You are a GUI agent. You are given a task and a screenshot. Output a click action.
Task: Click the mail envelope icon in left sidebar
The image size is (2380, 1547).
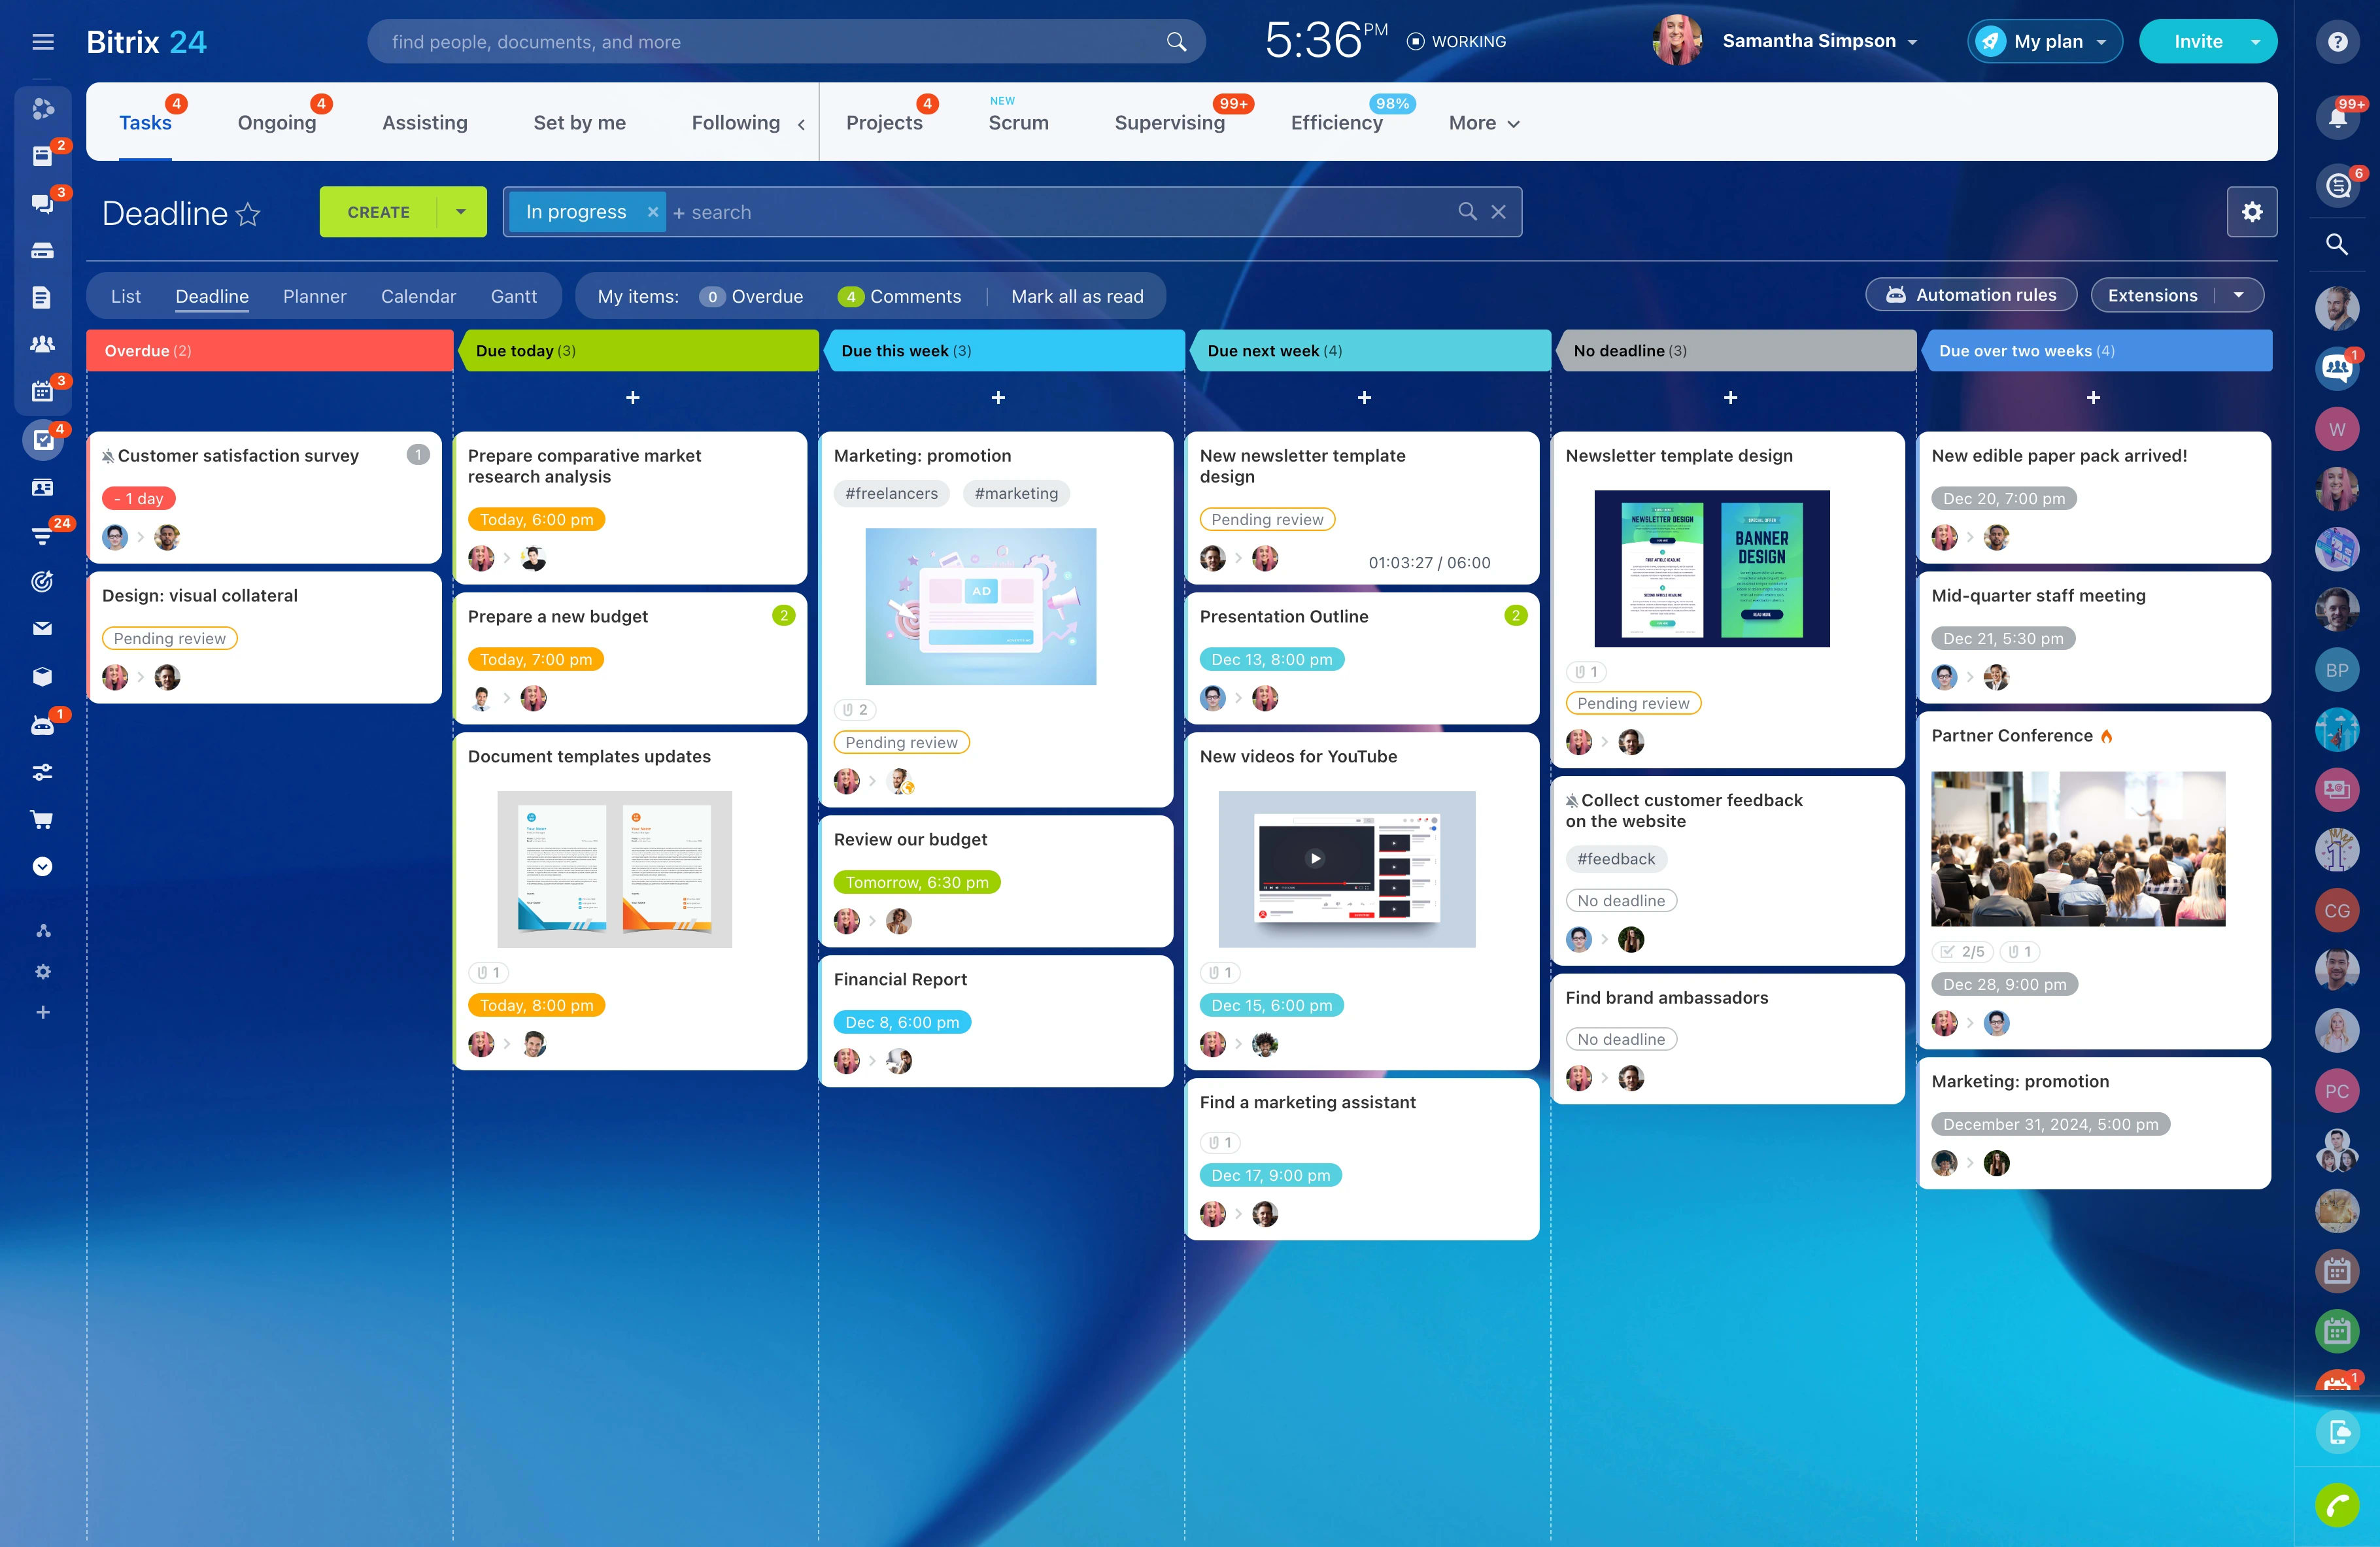pos(42,628)
